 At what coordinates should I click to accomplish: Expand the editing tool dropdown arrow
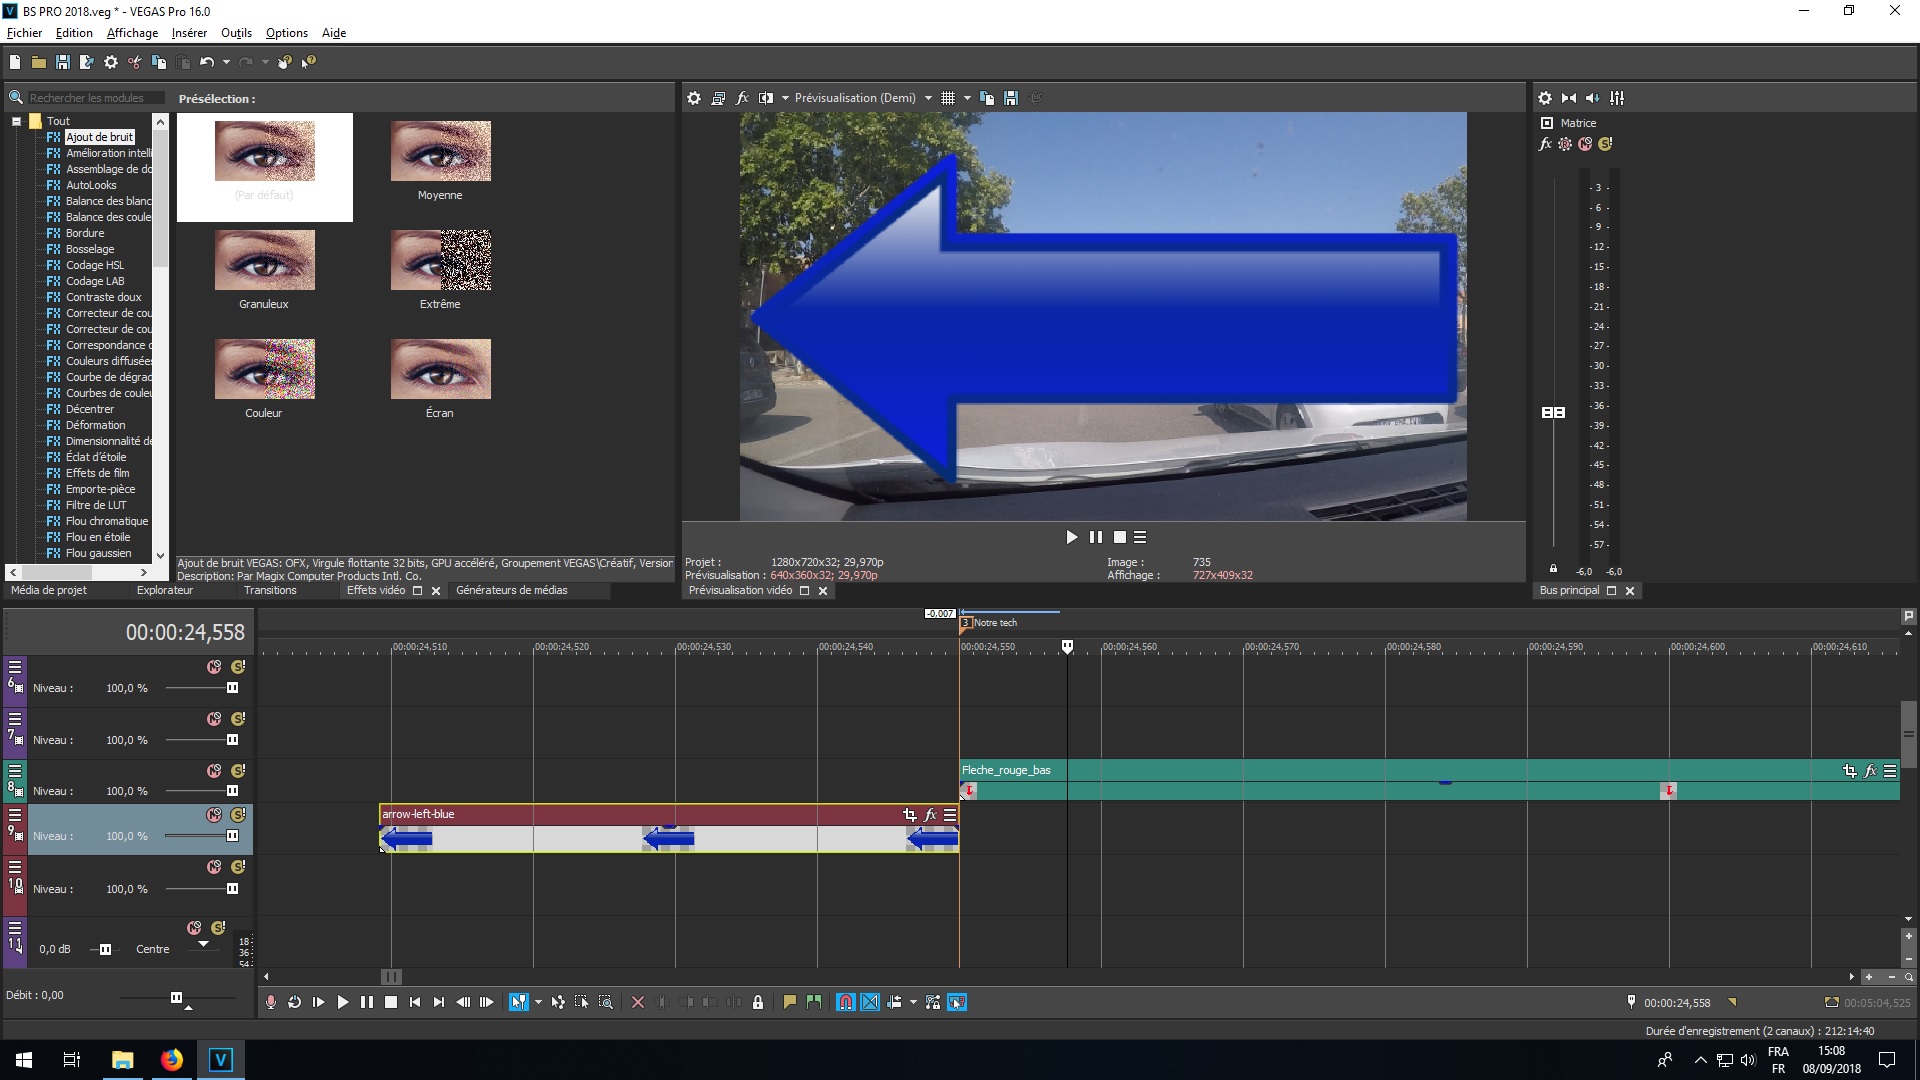click(x=539, y=1002)
